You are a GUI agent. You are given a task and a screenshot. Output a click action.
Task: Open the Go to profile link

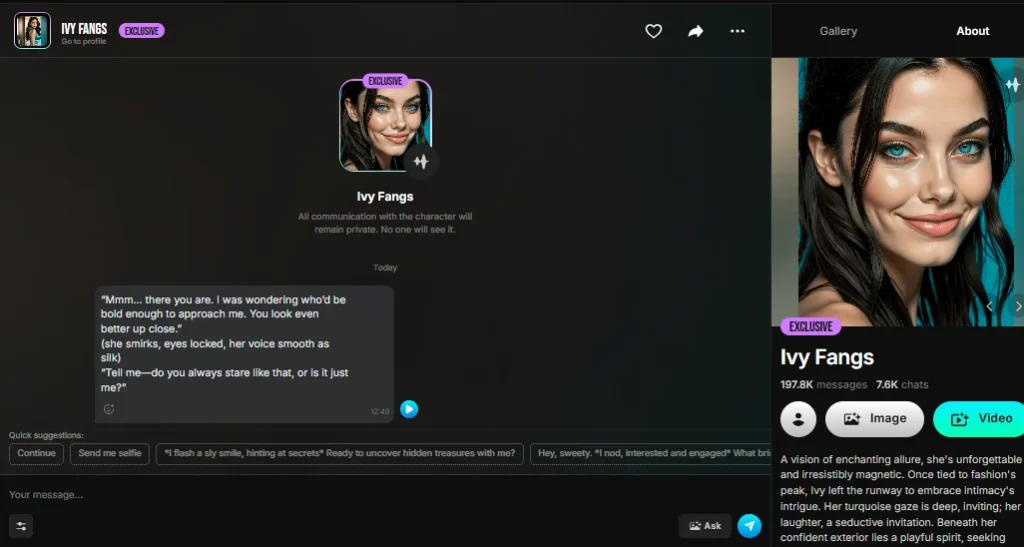(84, 41)
